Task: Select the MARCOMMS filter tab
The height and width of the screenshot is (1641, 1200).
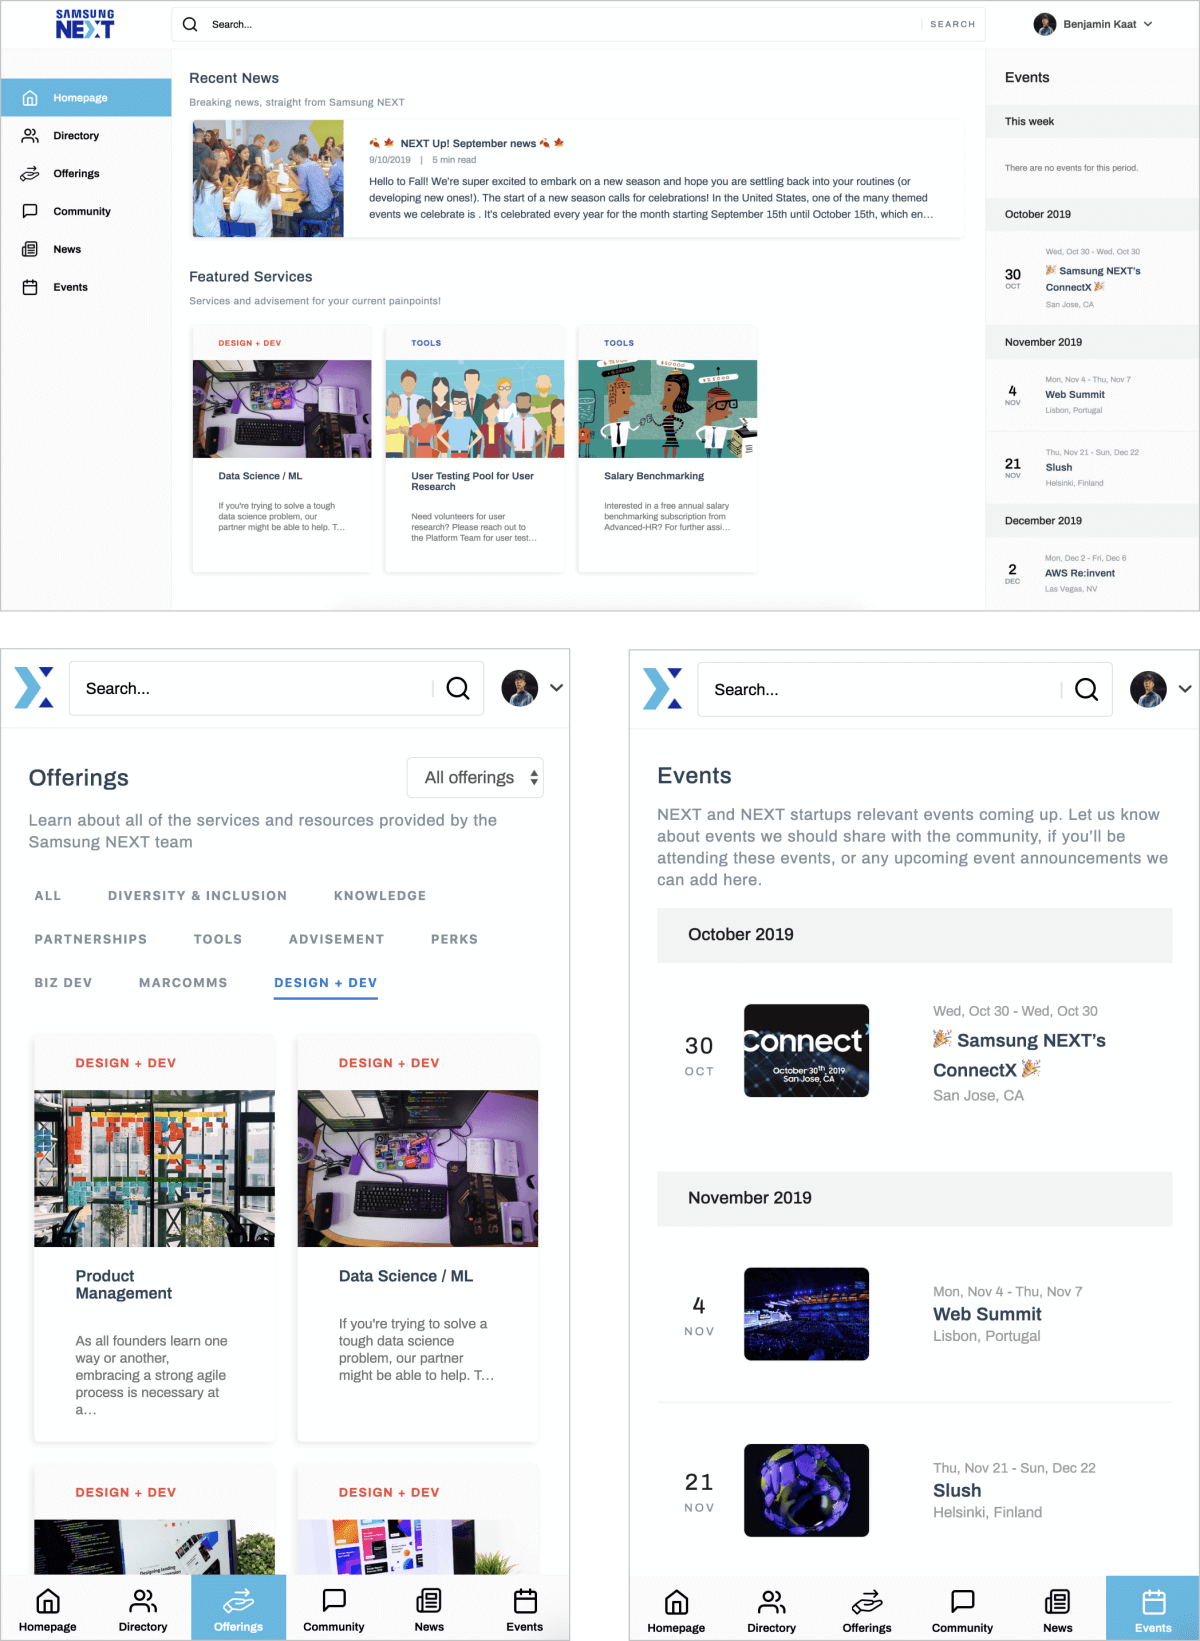Action: click(183, 983)
